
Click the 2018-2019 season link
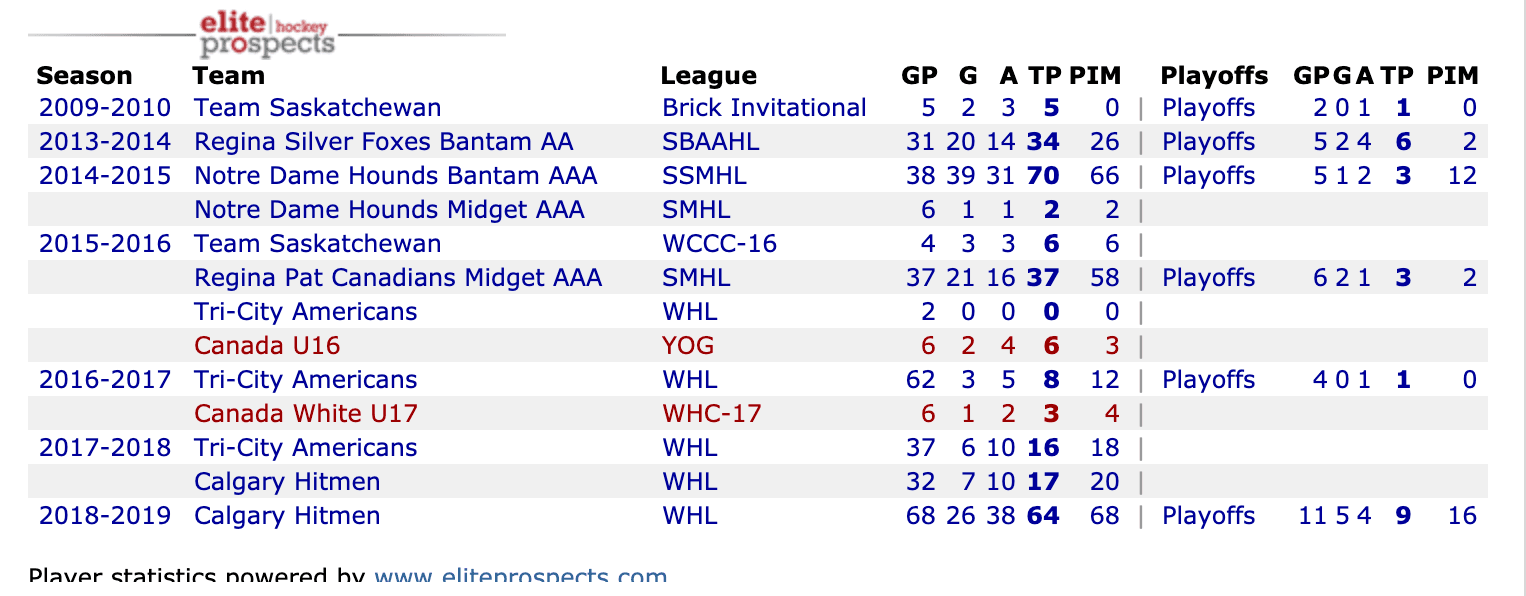pyautogui.click(x=105, y=516)
